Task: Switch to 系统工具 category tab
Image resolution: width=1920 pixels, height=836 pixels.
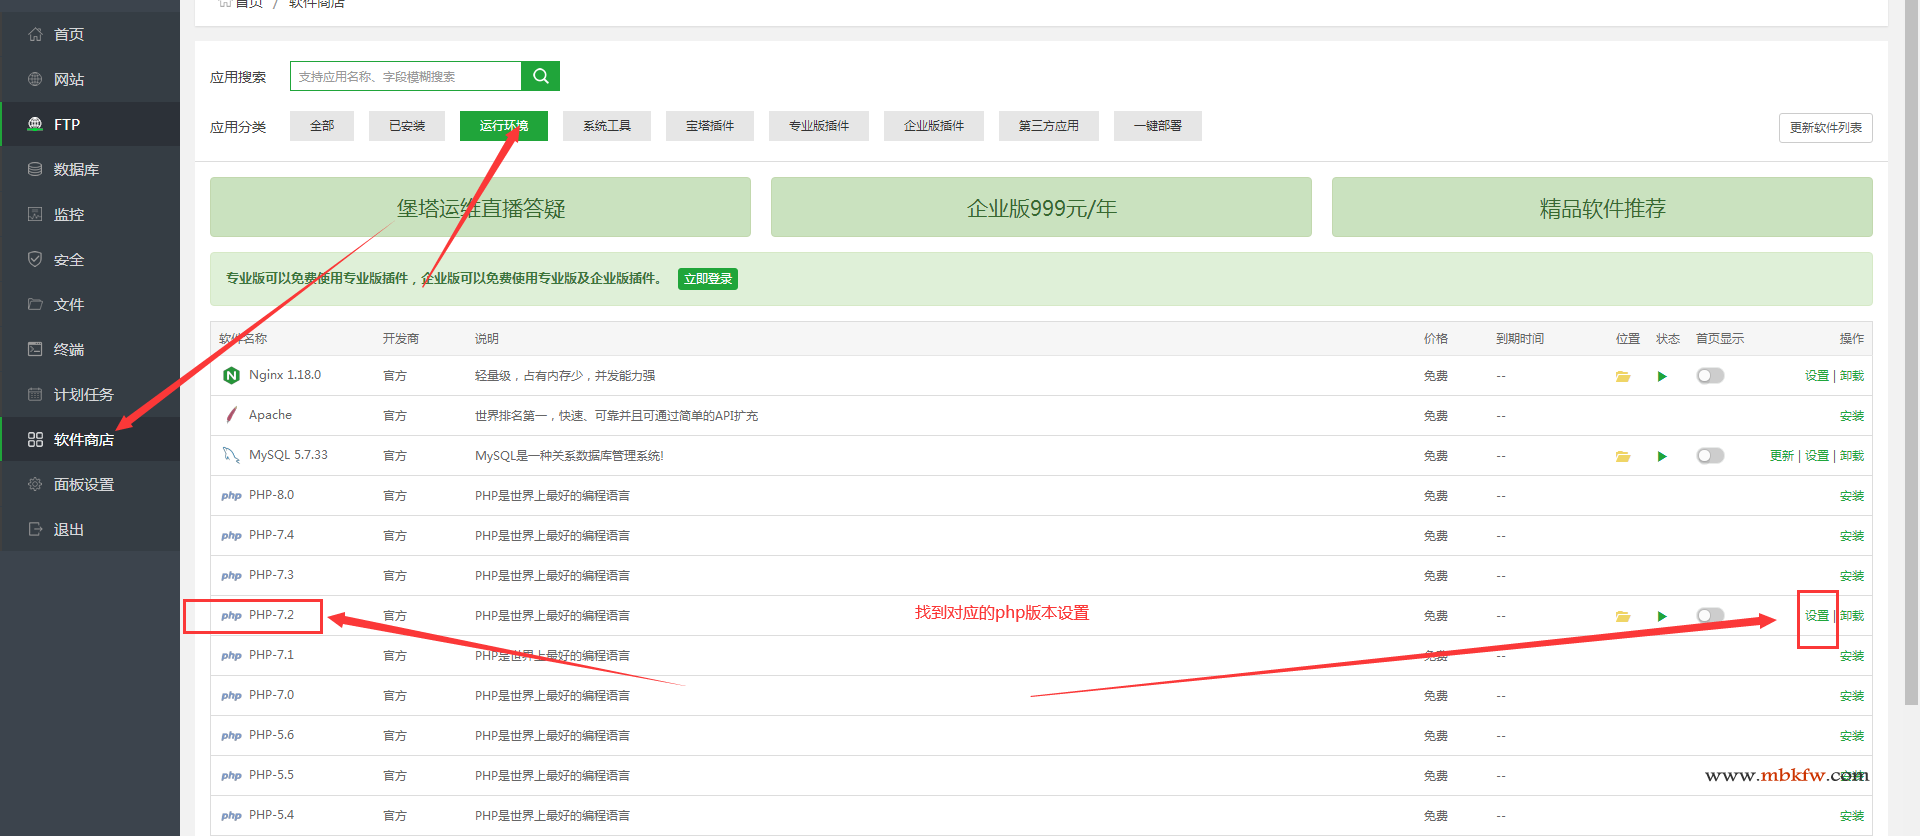Action: click(x=607, y=126)
